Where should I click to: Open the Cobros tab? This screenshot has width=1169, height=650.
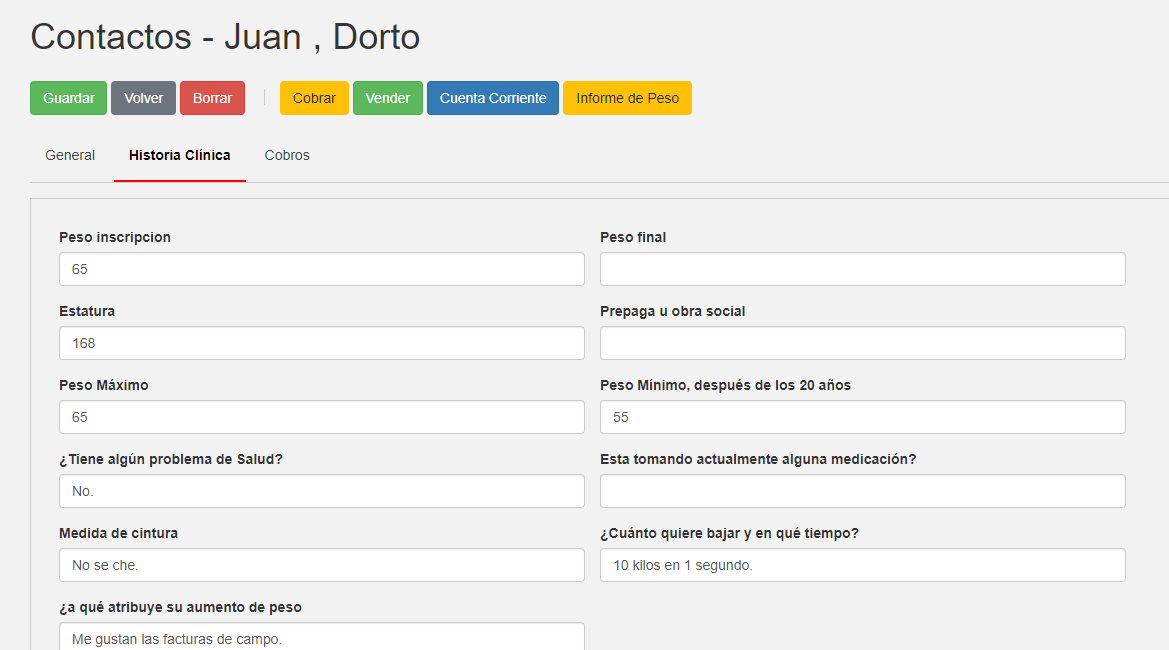pyautogui.click(x=287, y=155)
